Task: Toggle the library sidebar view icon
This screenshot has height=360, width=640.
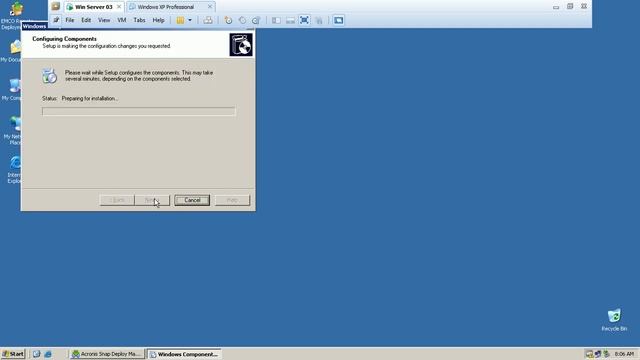Action: tap(276, 20)
